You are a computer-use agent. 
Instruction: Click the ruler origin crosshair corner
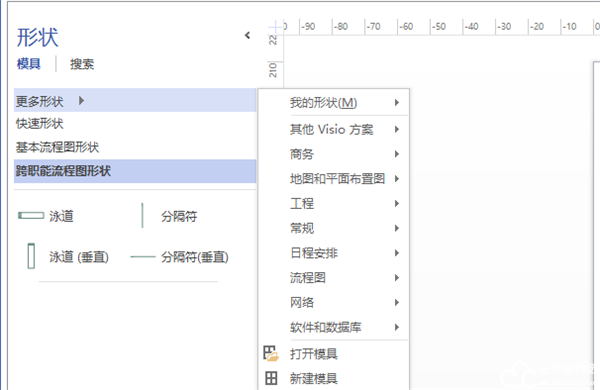click(275, 27)
